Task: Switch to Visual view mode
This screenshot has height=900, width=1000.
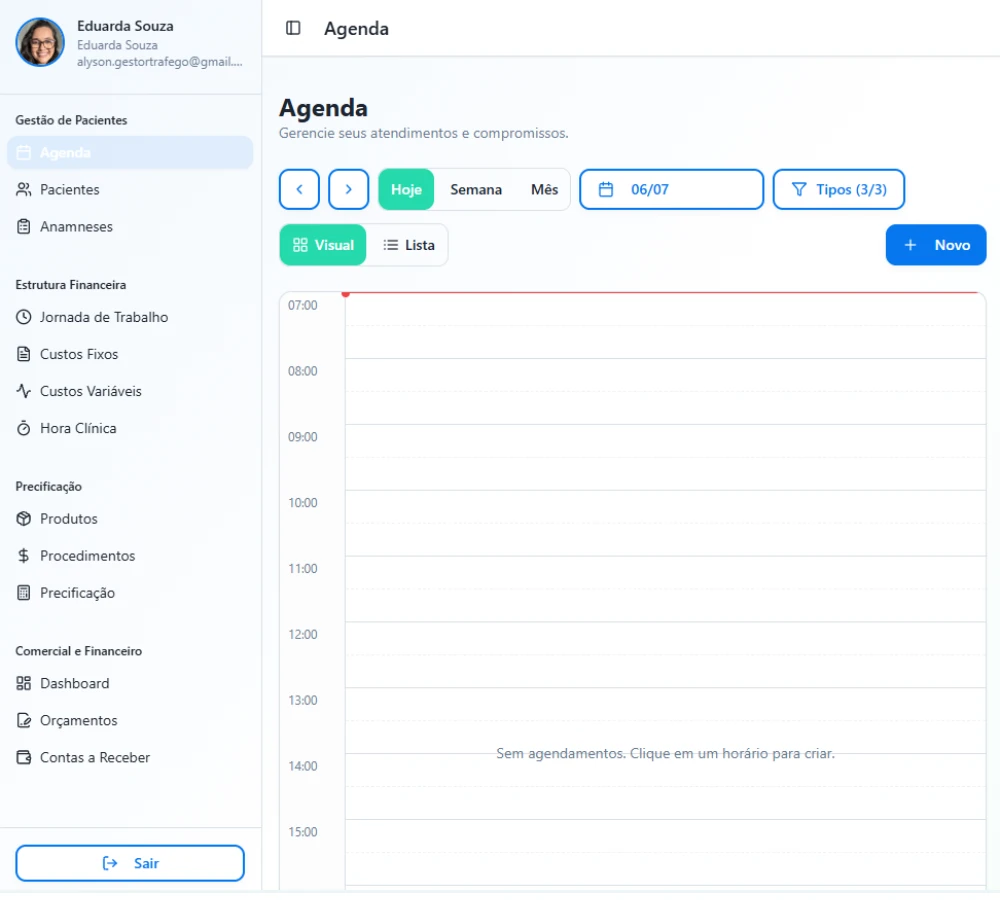Action: 323,245
